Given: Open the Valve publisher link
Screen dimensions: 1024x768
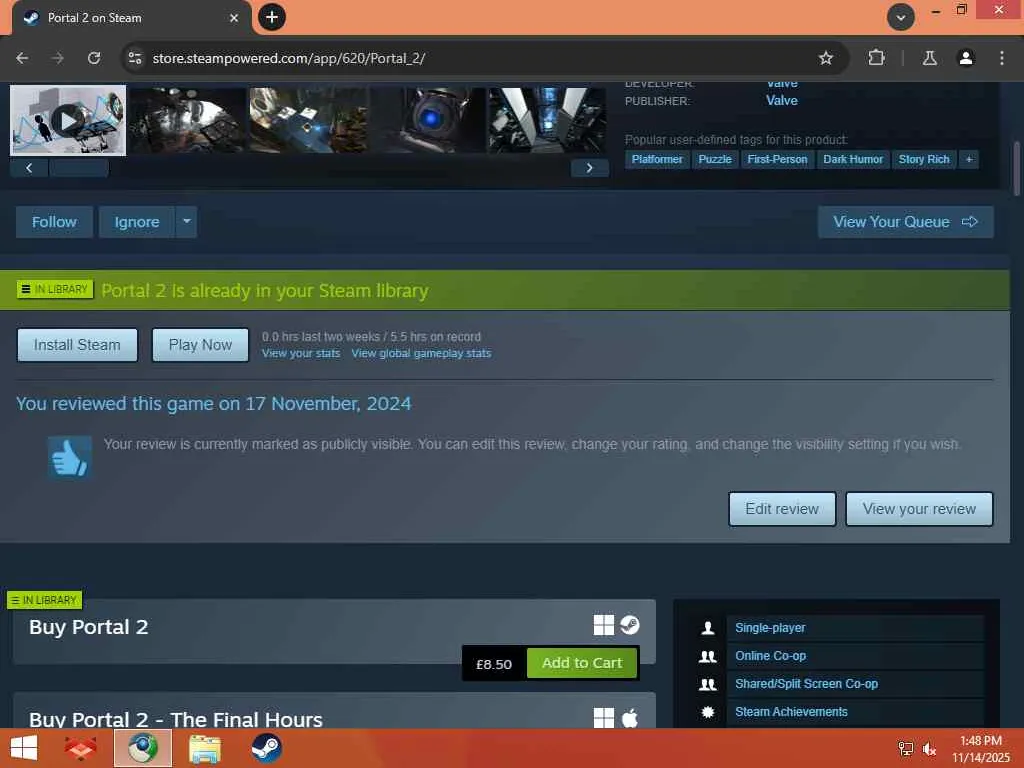Looking at the screenshot, I should [782, 101].
